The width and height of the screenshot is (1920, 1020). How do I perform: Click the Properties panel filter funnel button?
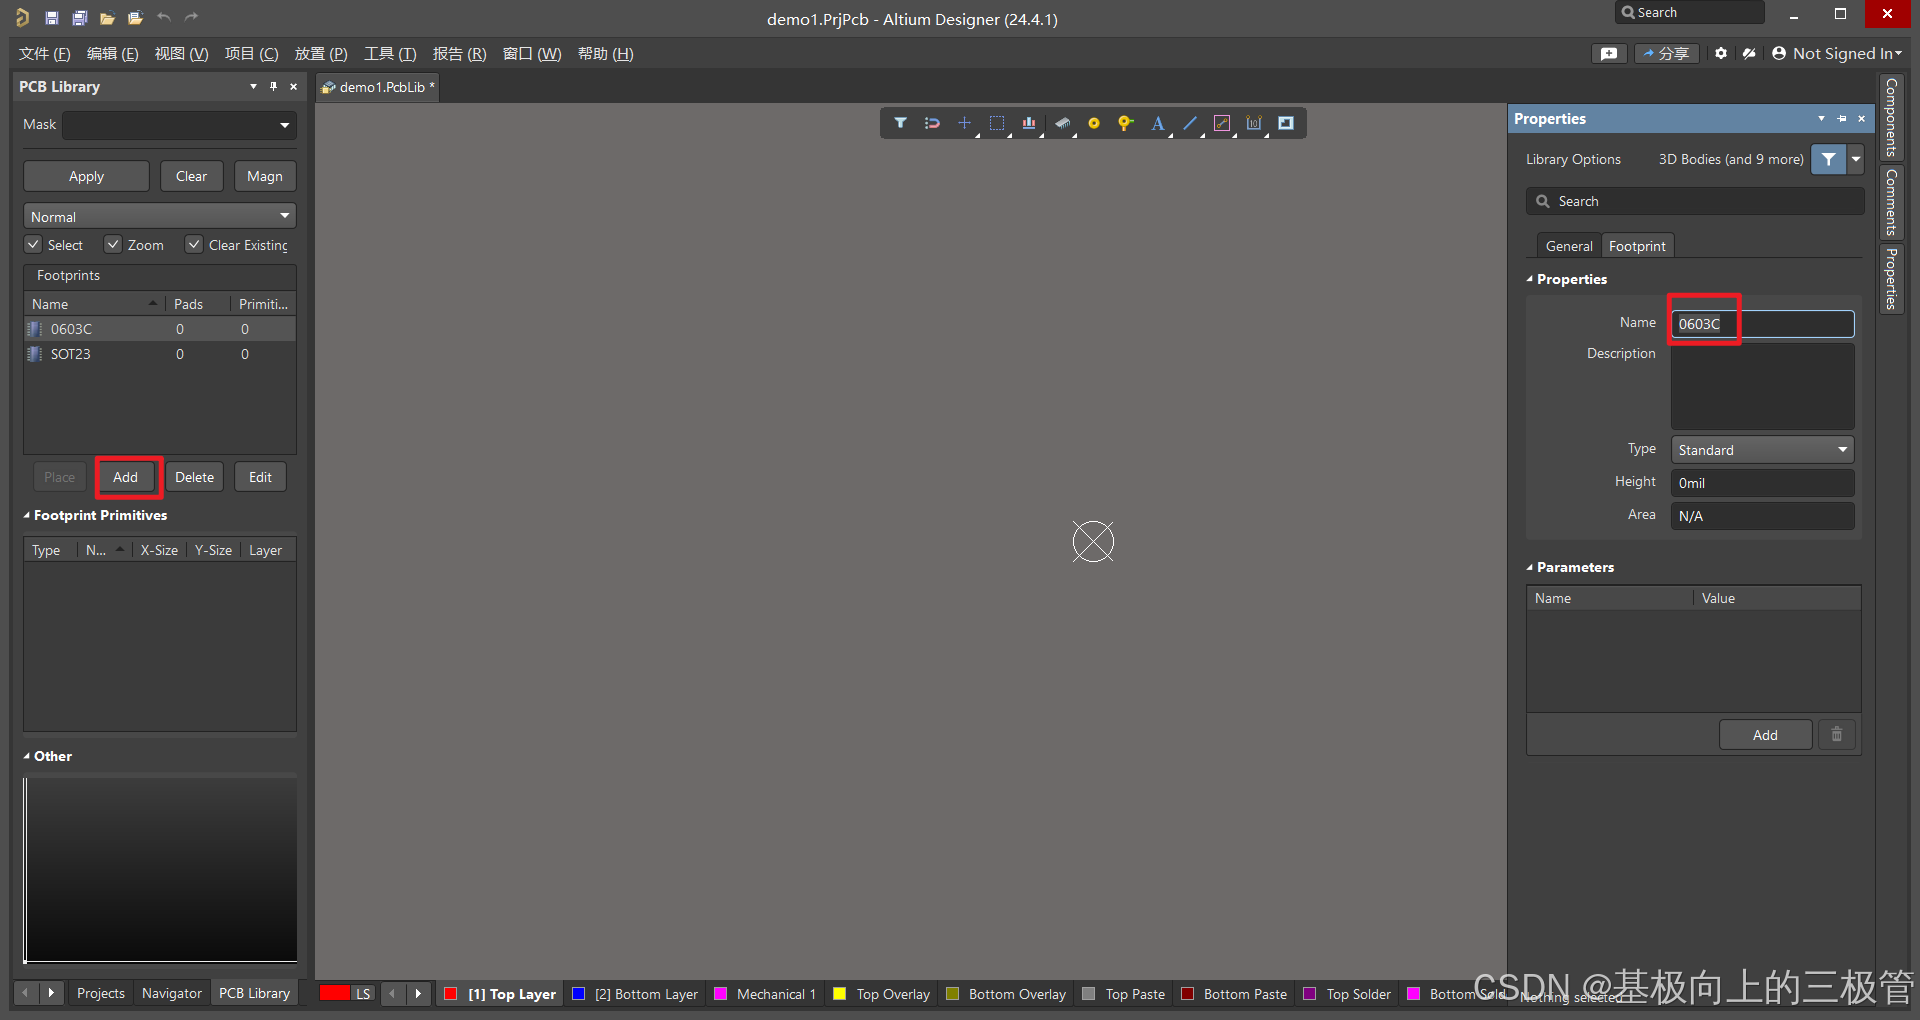[1828, 159]
